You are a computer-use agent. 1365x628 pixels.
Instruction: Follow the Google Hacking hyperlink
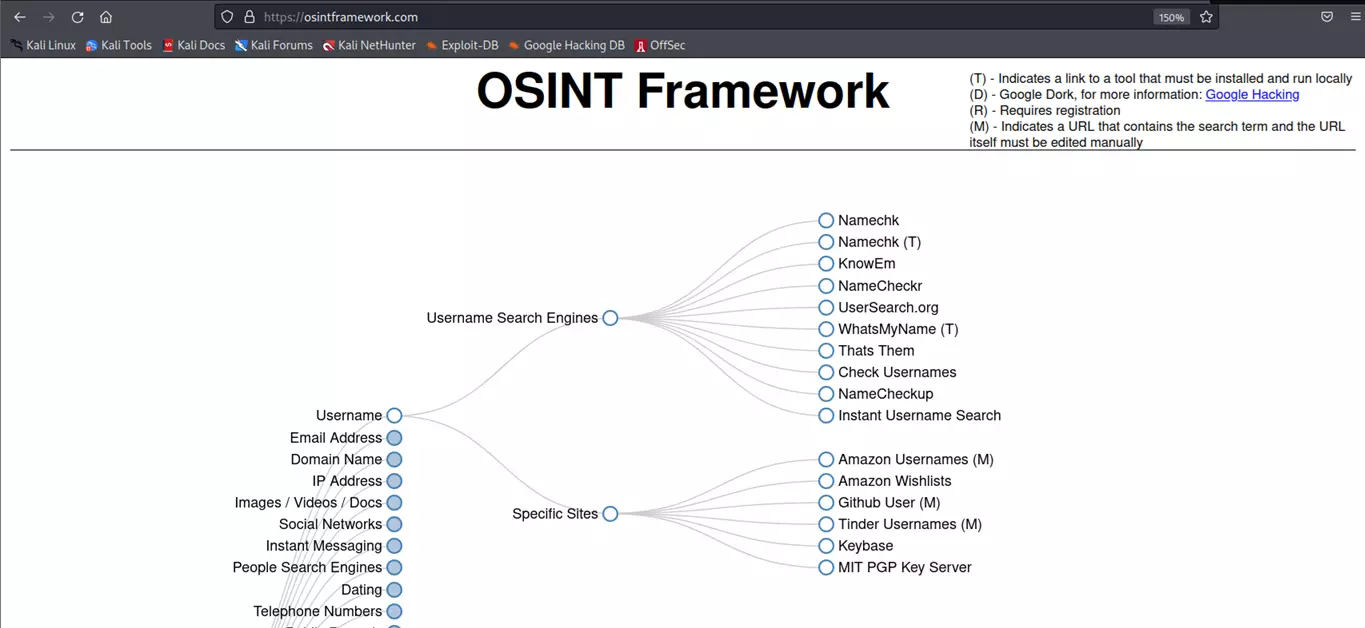1252,94
